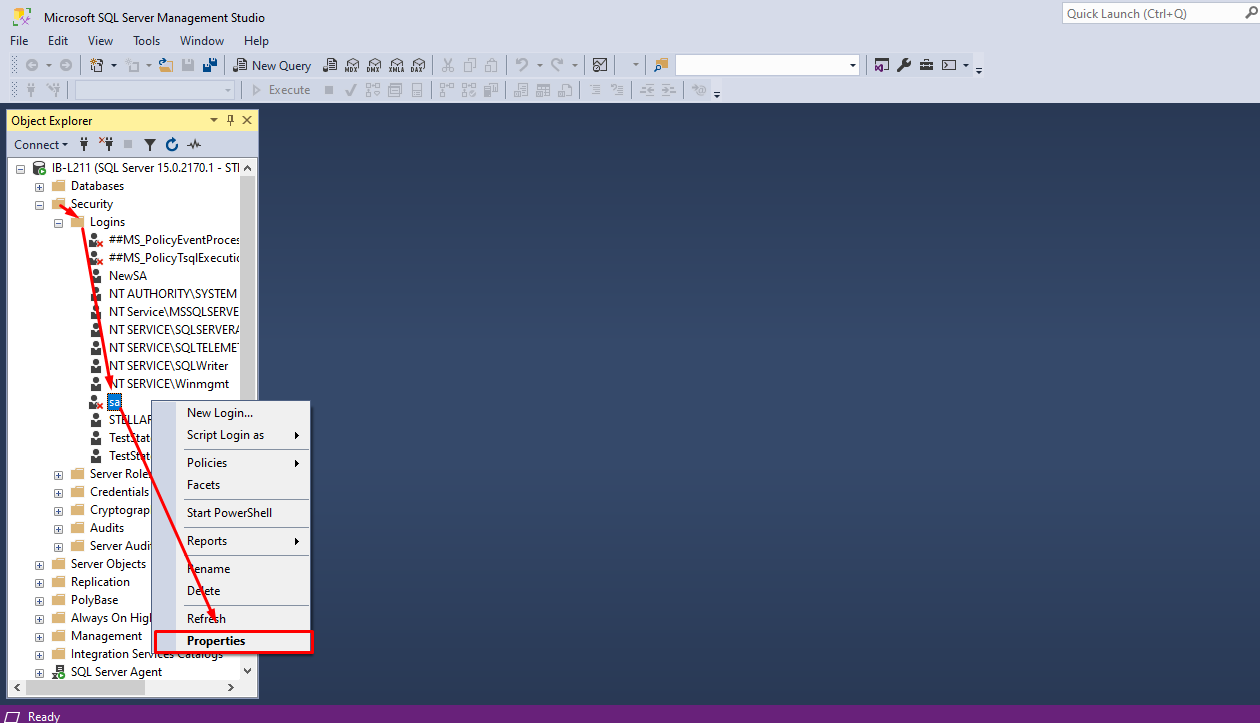Collapse the Security node
The image size is (1260, 723).
point(39,204)
